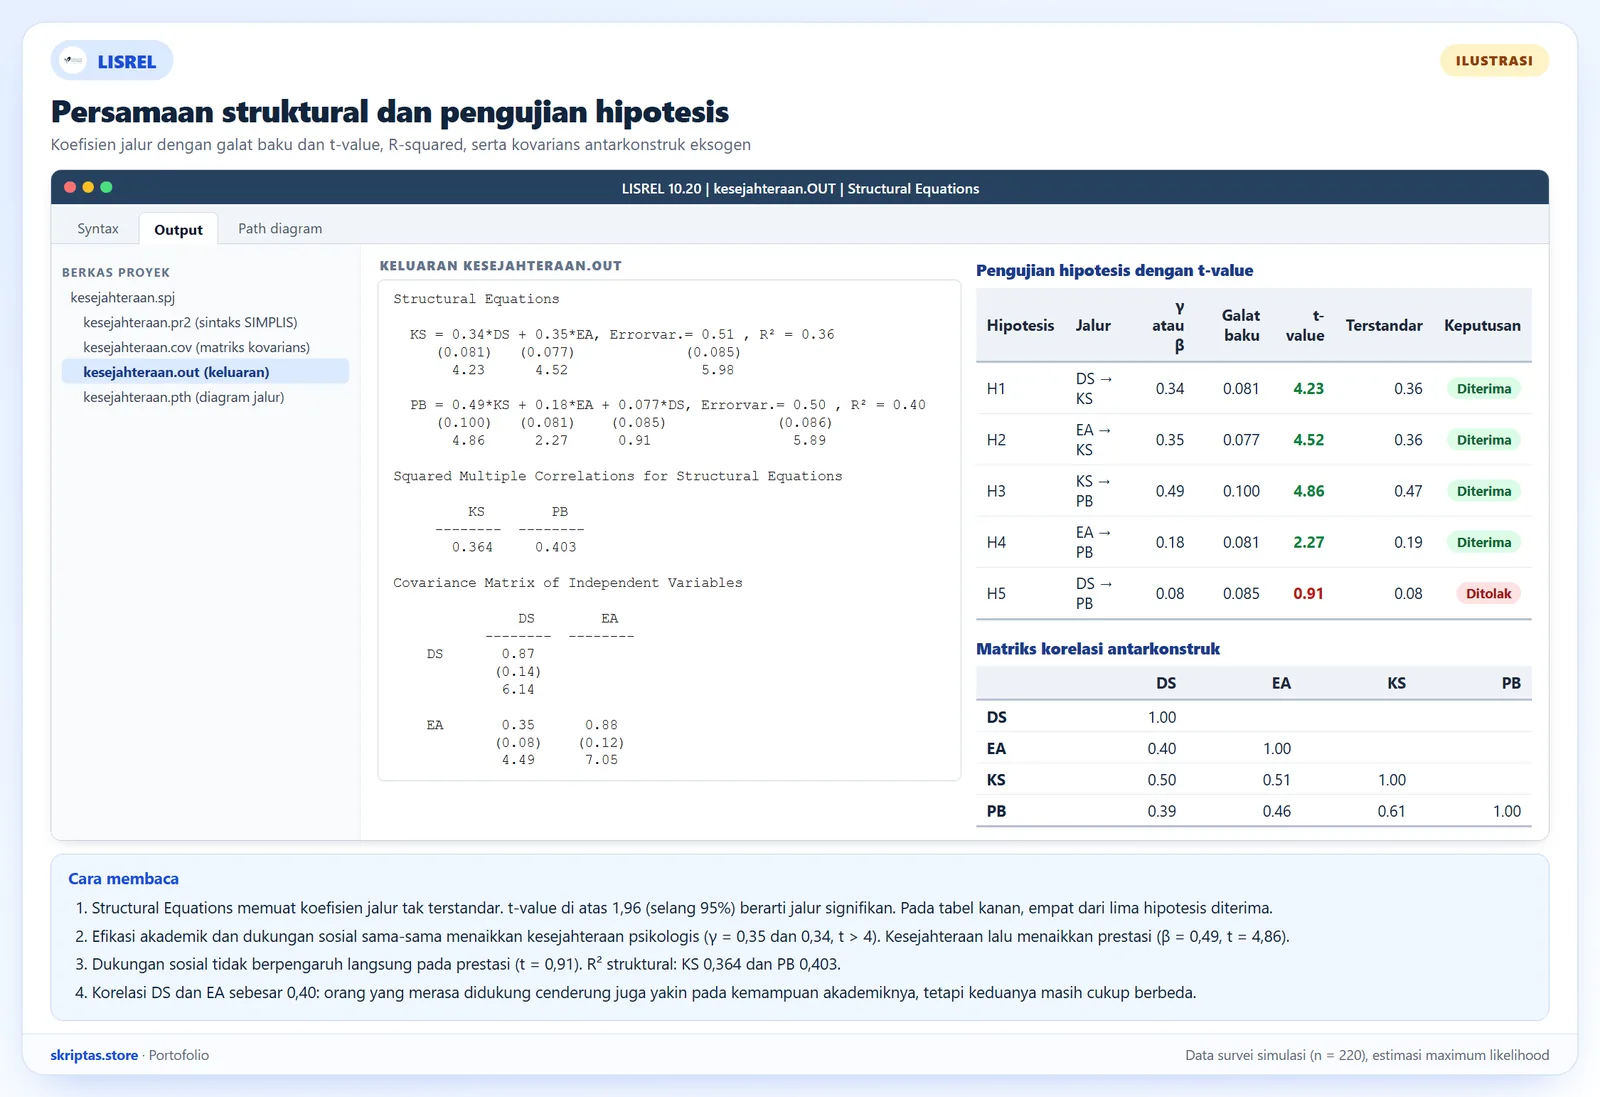Click the 'Cara membaca' heading

pos(123,879)
